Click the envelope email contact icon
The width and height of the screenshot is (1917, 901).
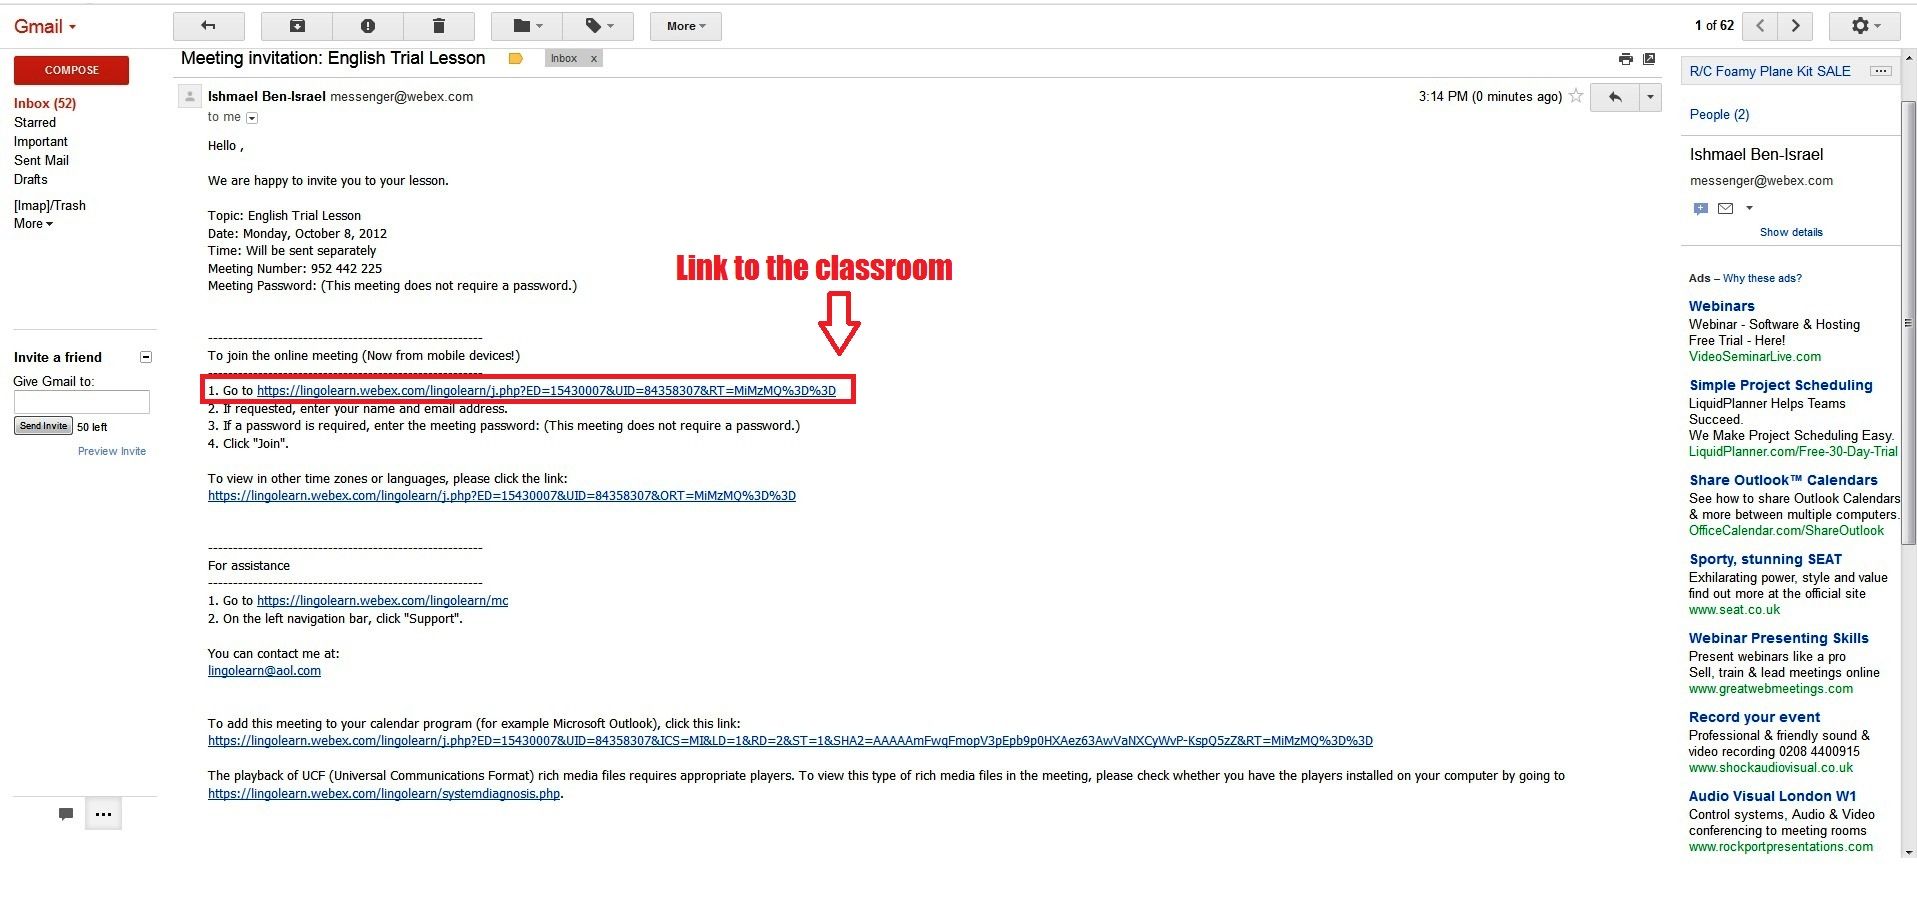1725,208
